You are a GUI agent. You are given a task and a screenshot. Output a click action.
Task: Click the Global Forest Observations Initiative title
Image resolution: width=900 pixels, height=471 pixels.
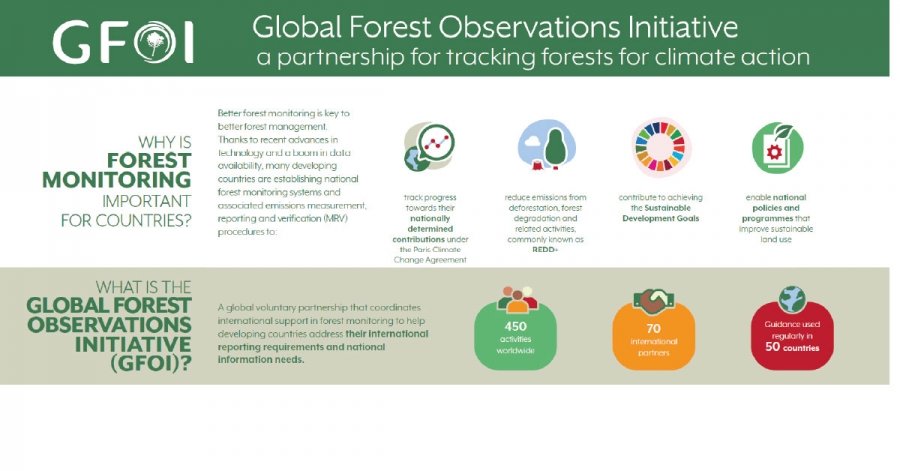click(495, 24)
